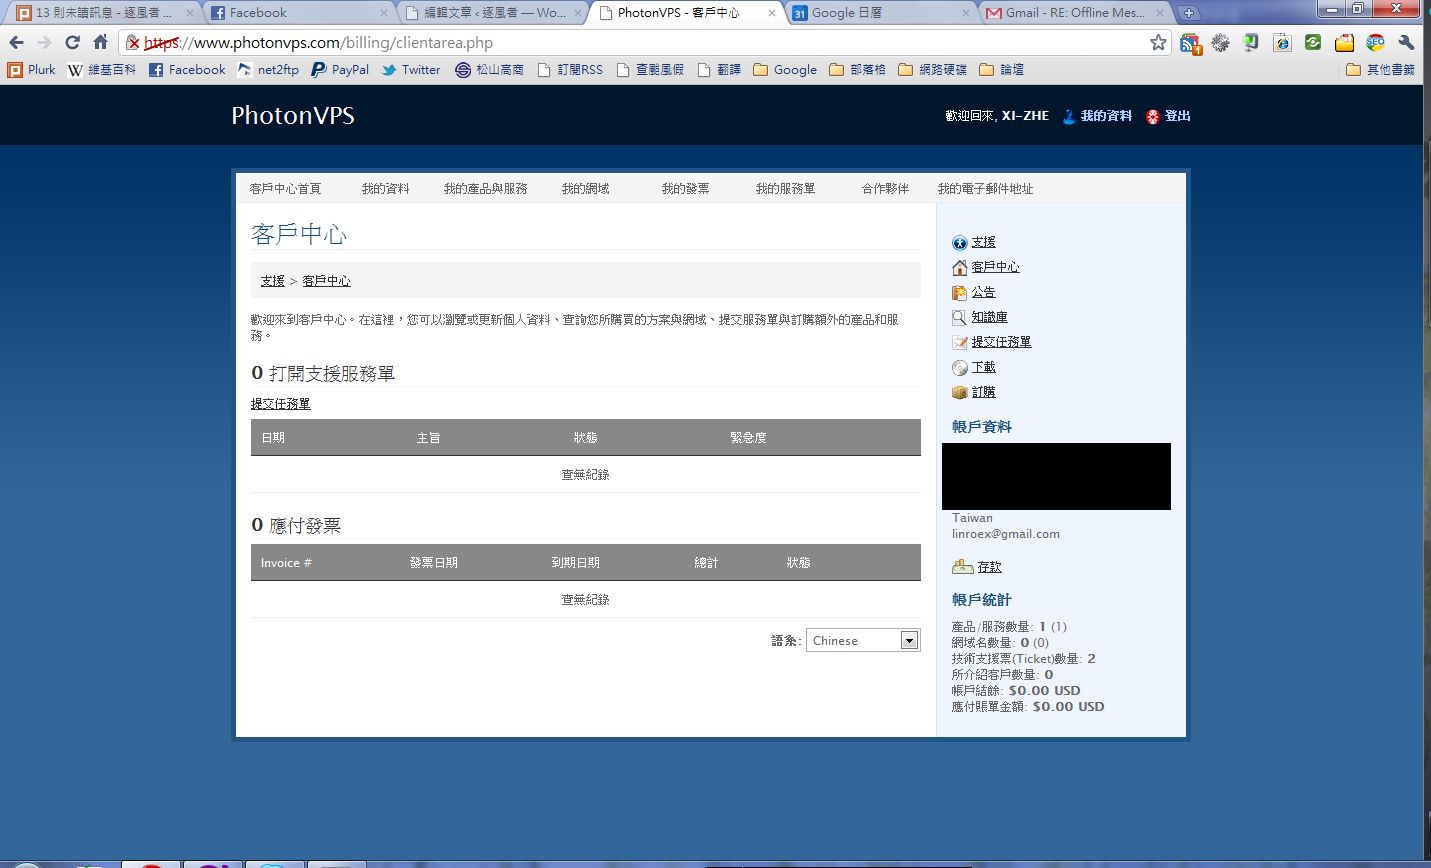Open the PayPal bookmark
This screenshot has width=1431, height=868.
pos(340,70)
